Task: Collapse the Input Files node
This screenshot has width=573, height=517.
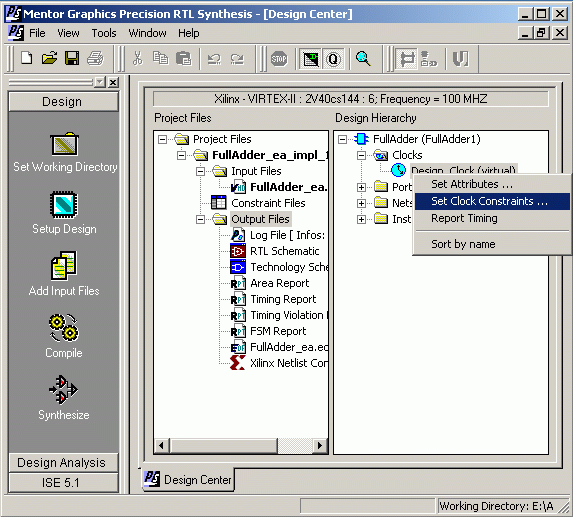Action: [x=200, y=171]
